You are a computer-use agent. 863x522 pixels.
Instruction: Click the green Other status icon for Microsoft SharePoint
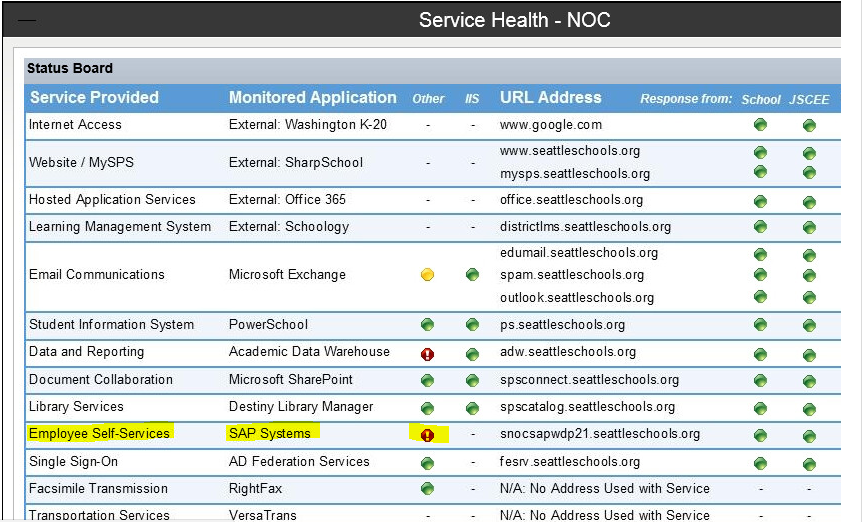[x=427, y=380]
